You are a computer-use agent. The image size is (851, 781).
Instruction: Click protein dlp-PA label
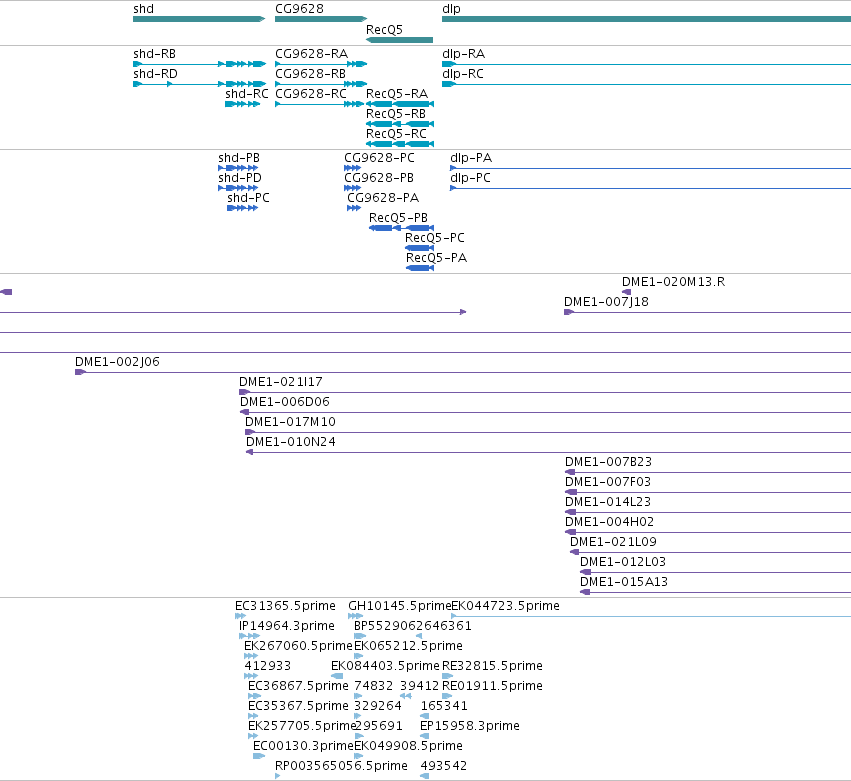pyautogui.click(x=471, y=158)
